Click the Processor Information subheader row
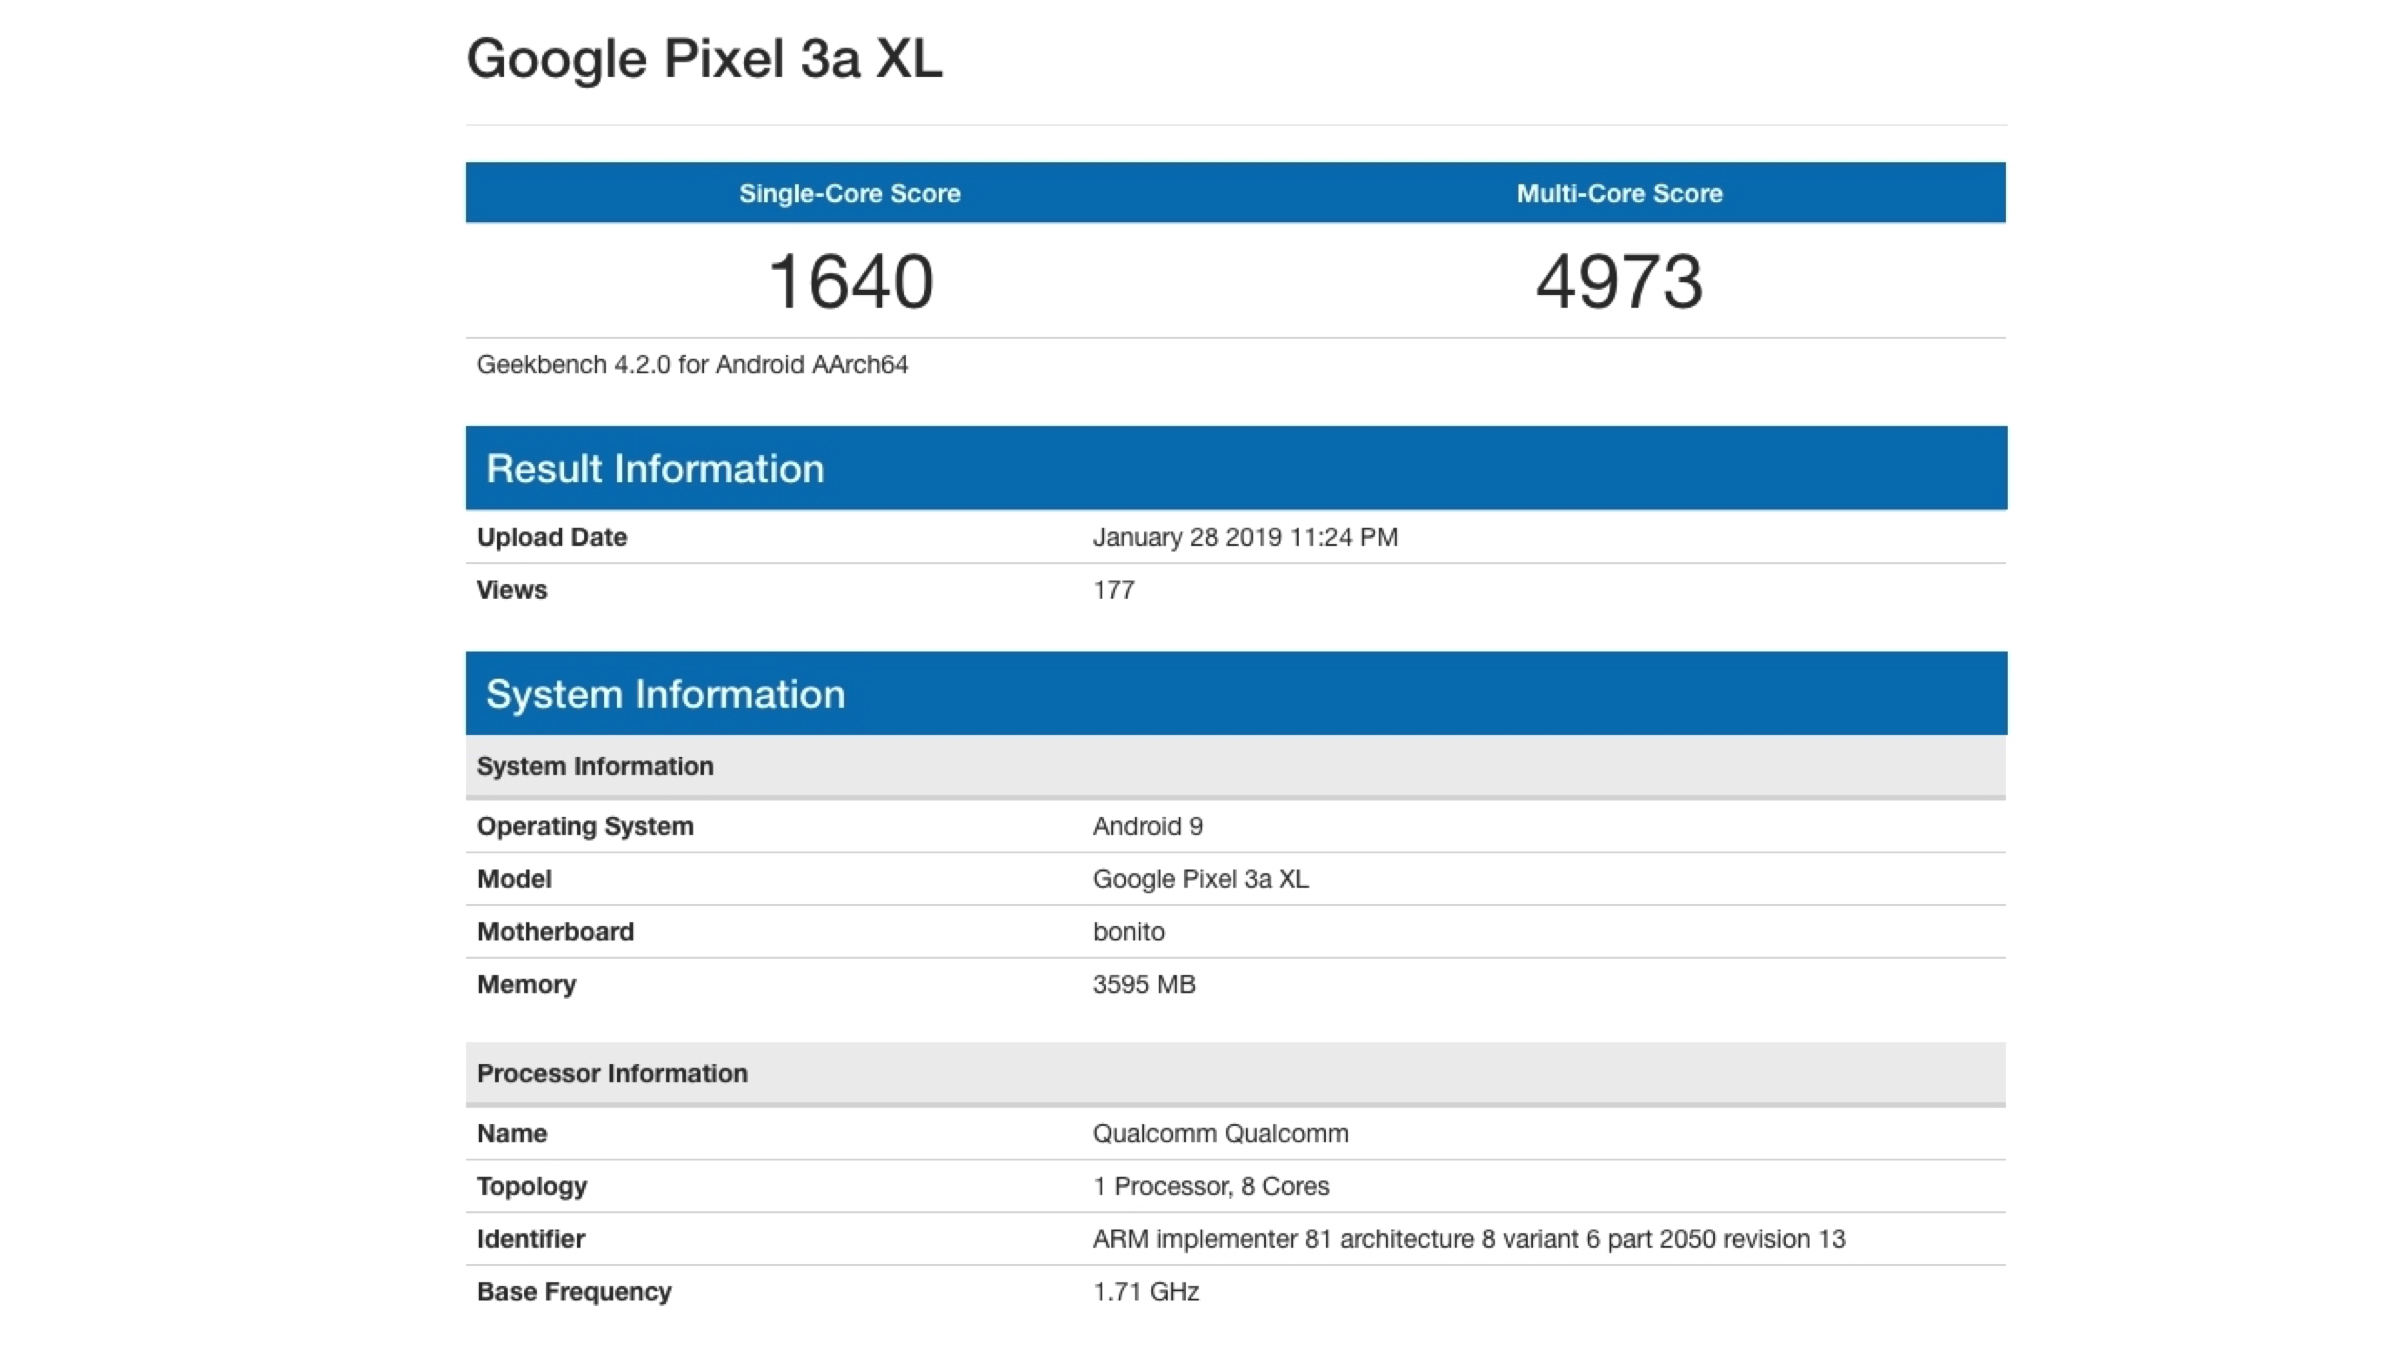This screenshot has width=2400, height=1345. tap(612, 1073)
